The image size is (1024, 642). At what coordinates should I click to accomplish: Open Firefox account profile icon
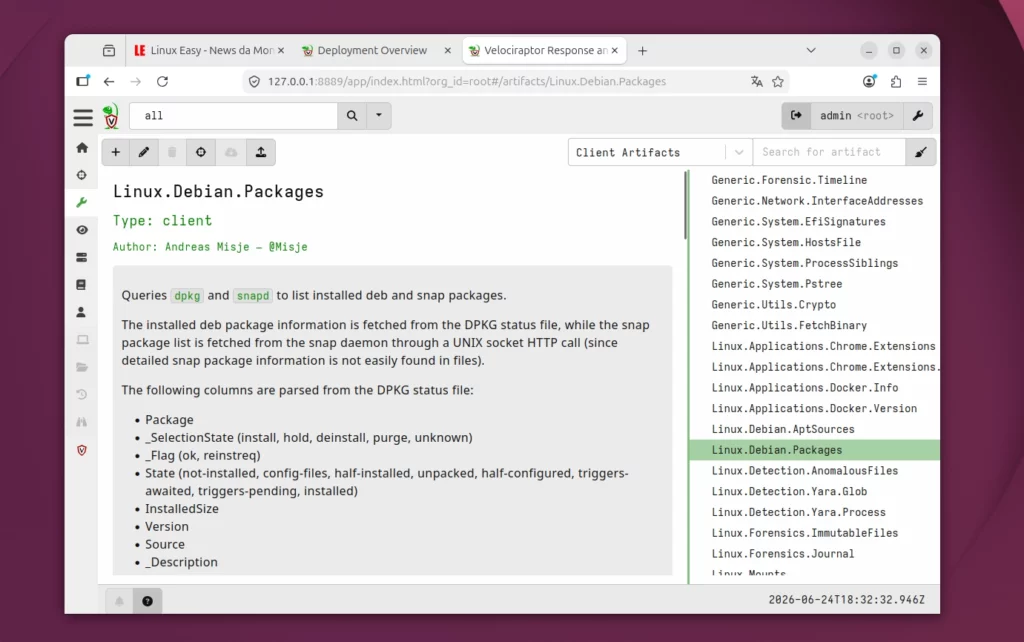pyautogui.click(x=869, y=82)
